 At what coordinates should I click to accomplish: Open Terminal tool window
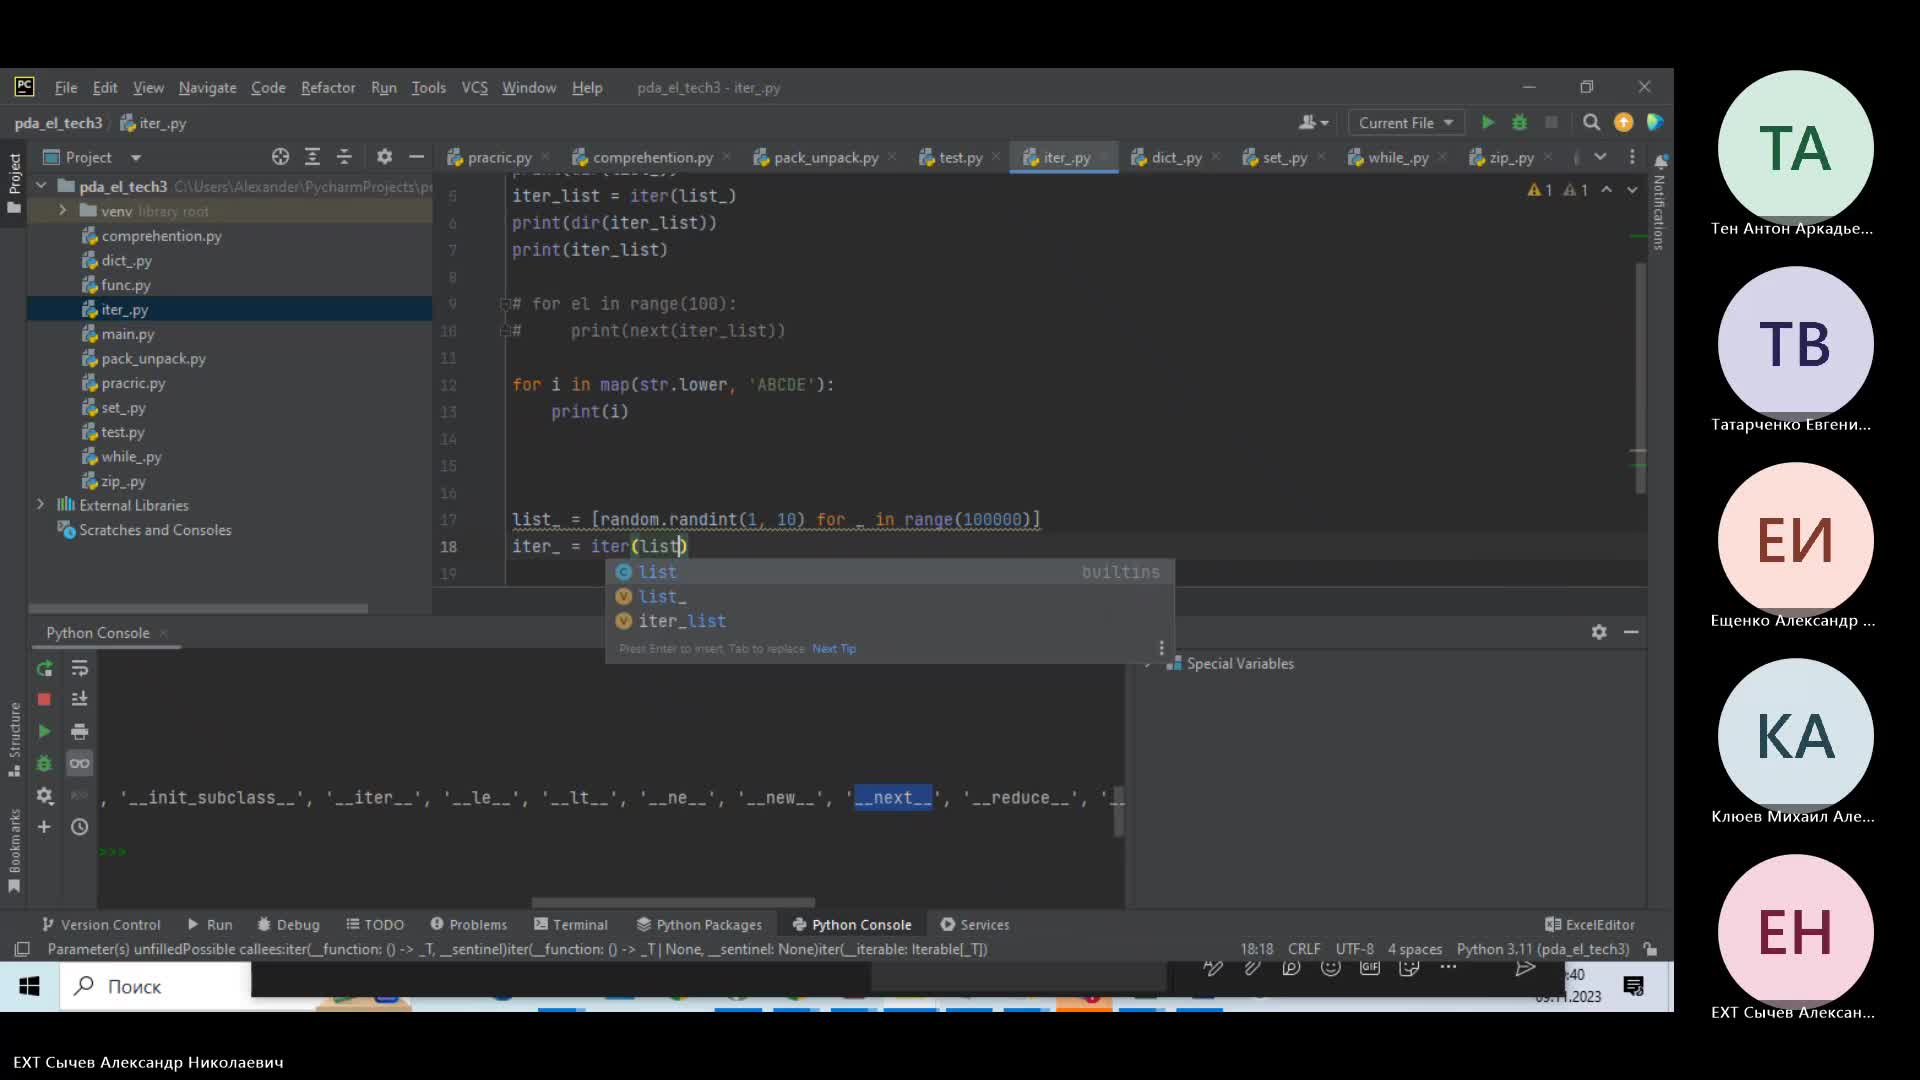[570, 925]
